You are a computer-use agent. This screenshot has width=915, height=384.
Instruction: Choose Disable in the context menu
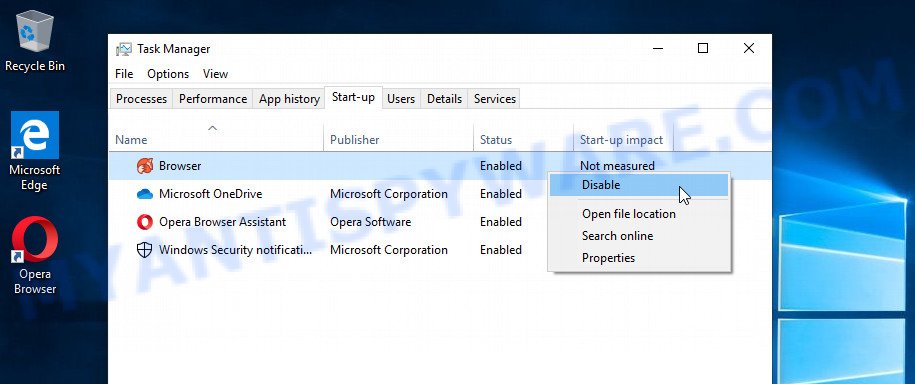639,185
